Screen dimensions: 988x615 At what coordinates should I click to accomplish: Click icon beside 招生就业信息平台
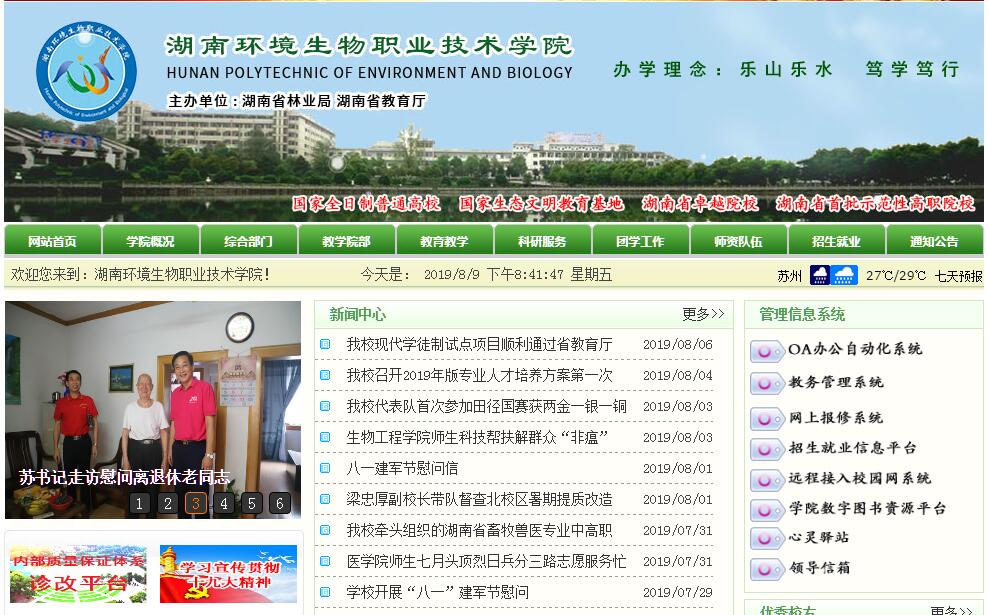coord(767,449)
